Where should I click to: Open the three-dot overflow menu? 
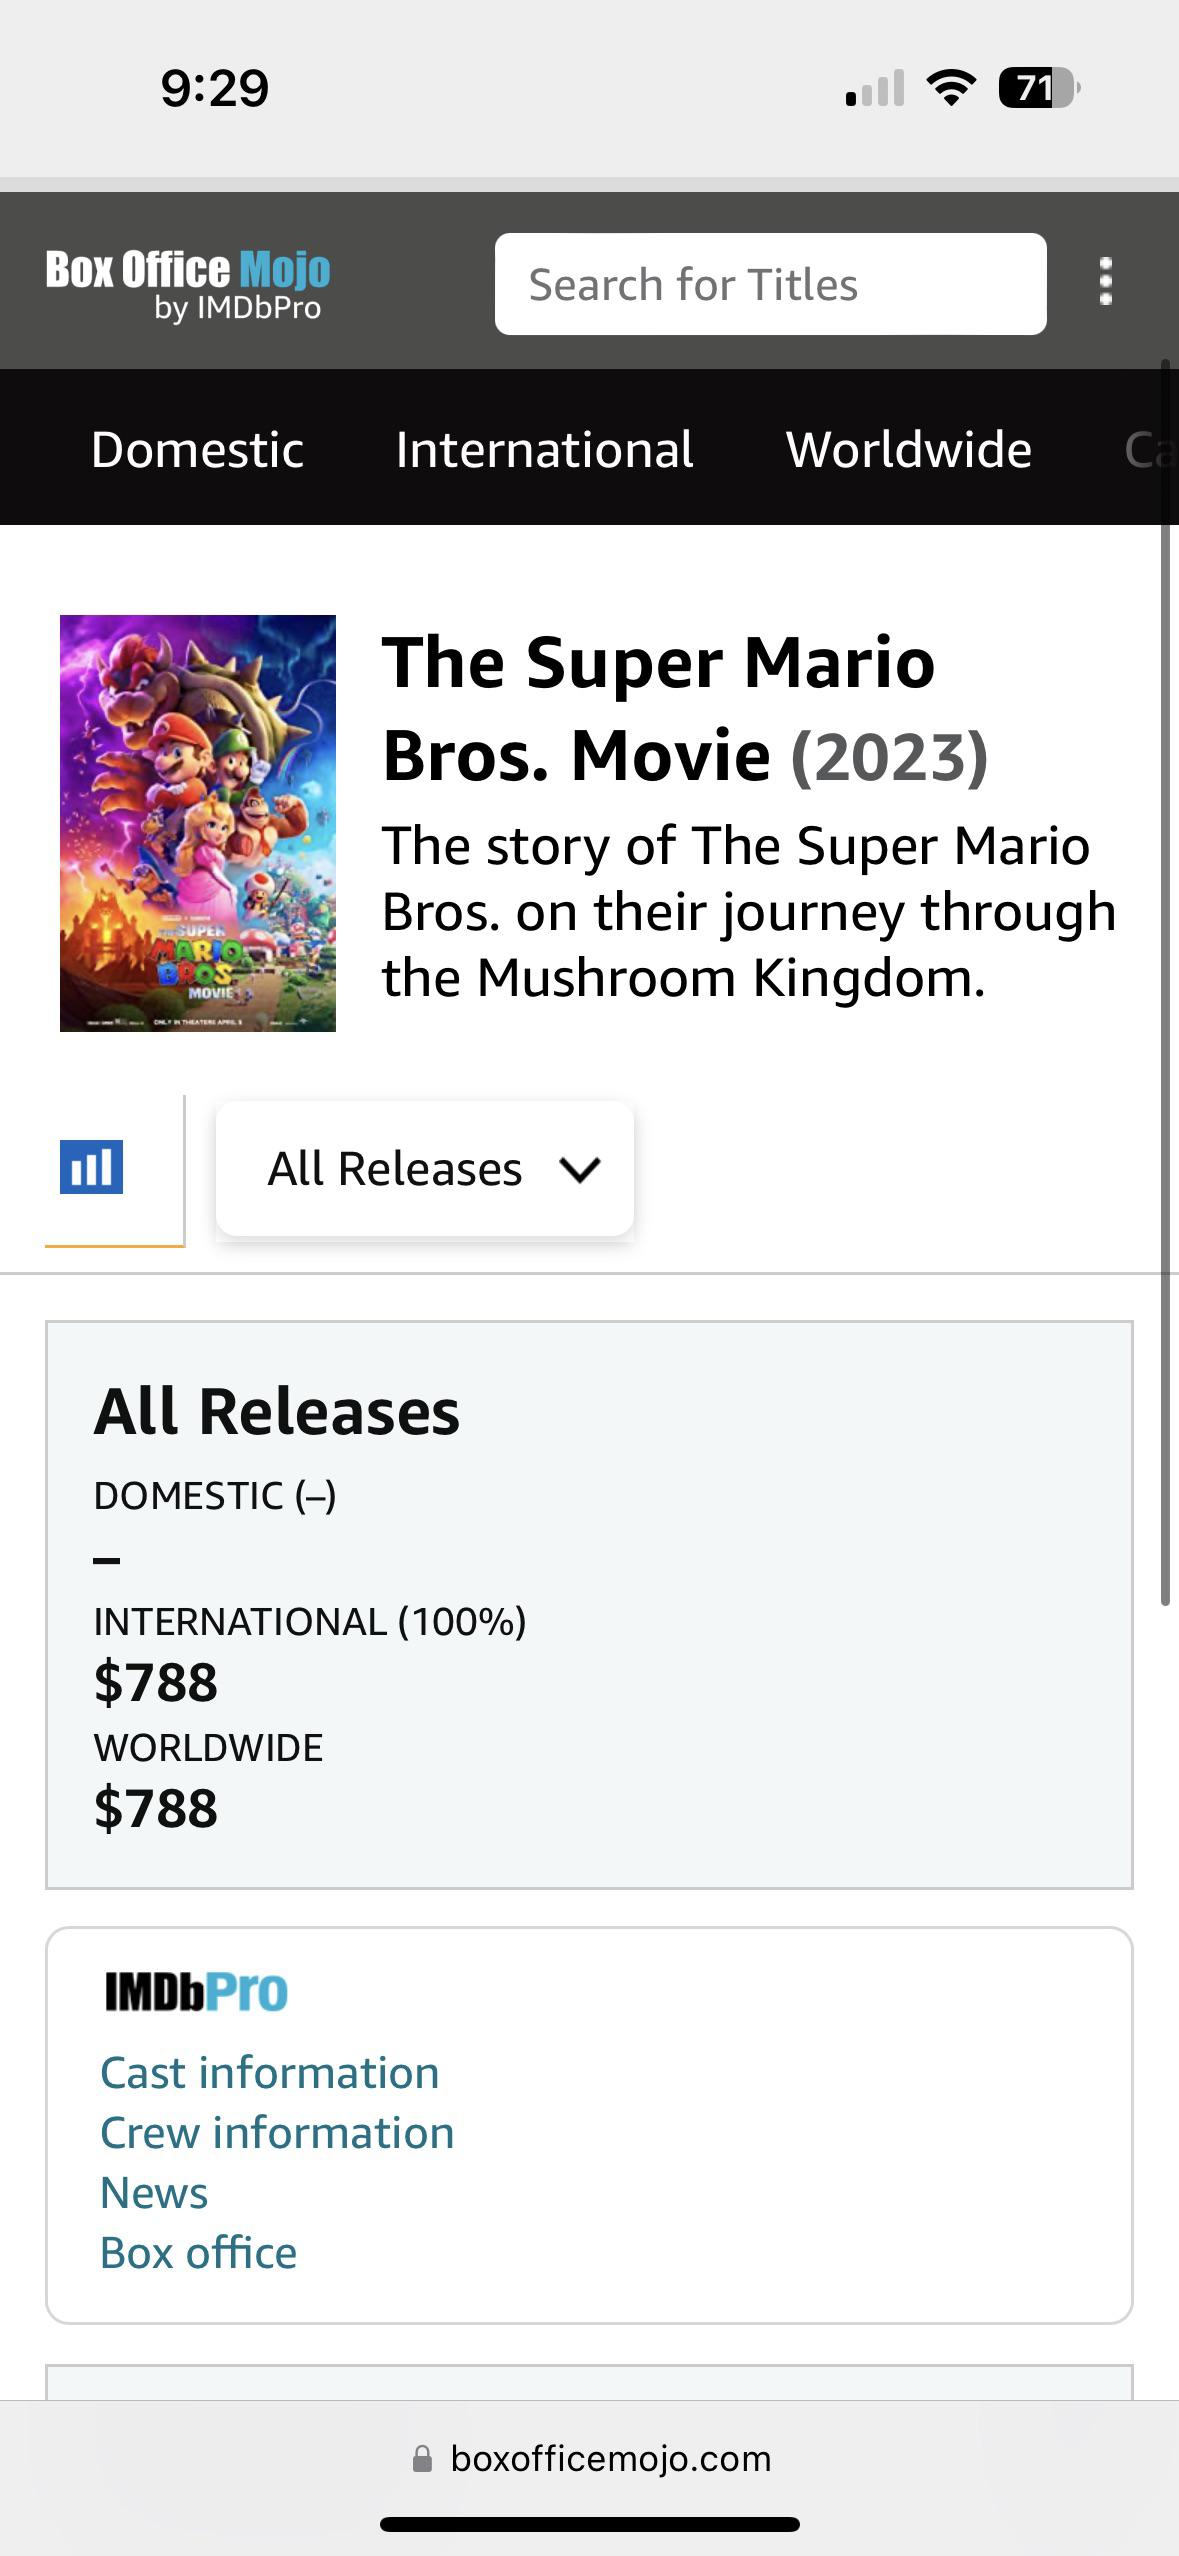pos(1104,283)
